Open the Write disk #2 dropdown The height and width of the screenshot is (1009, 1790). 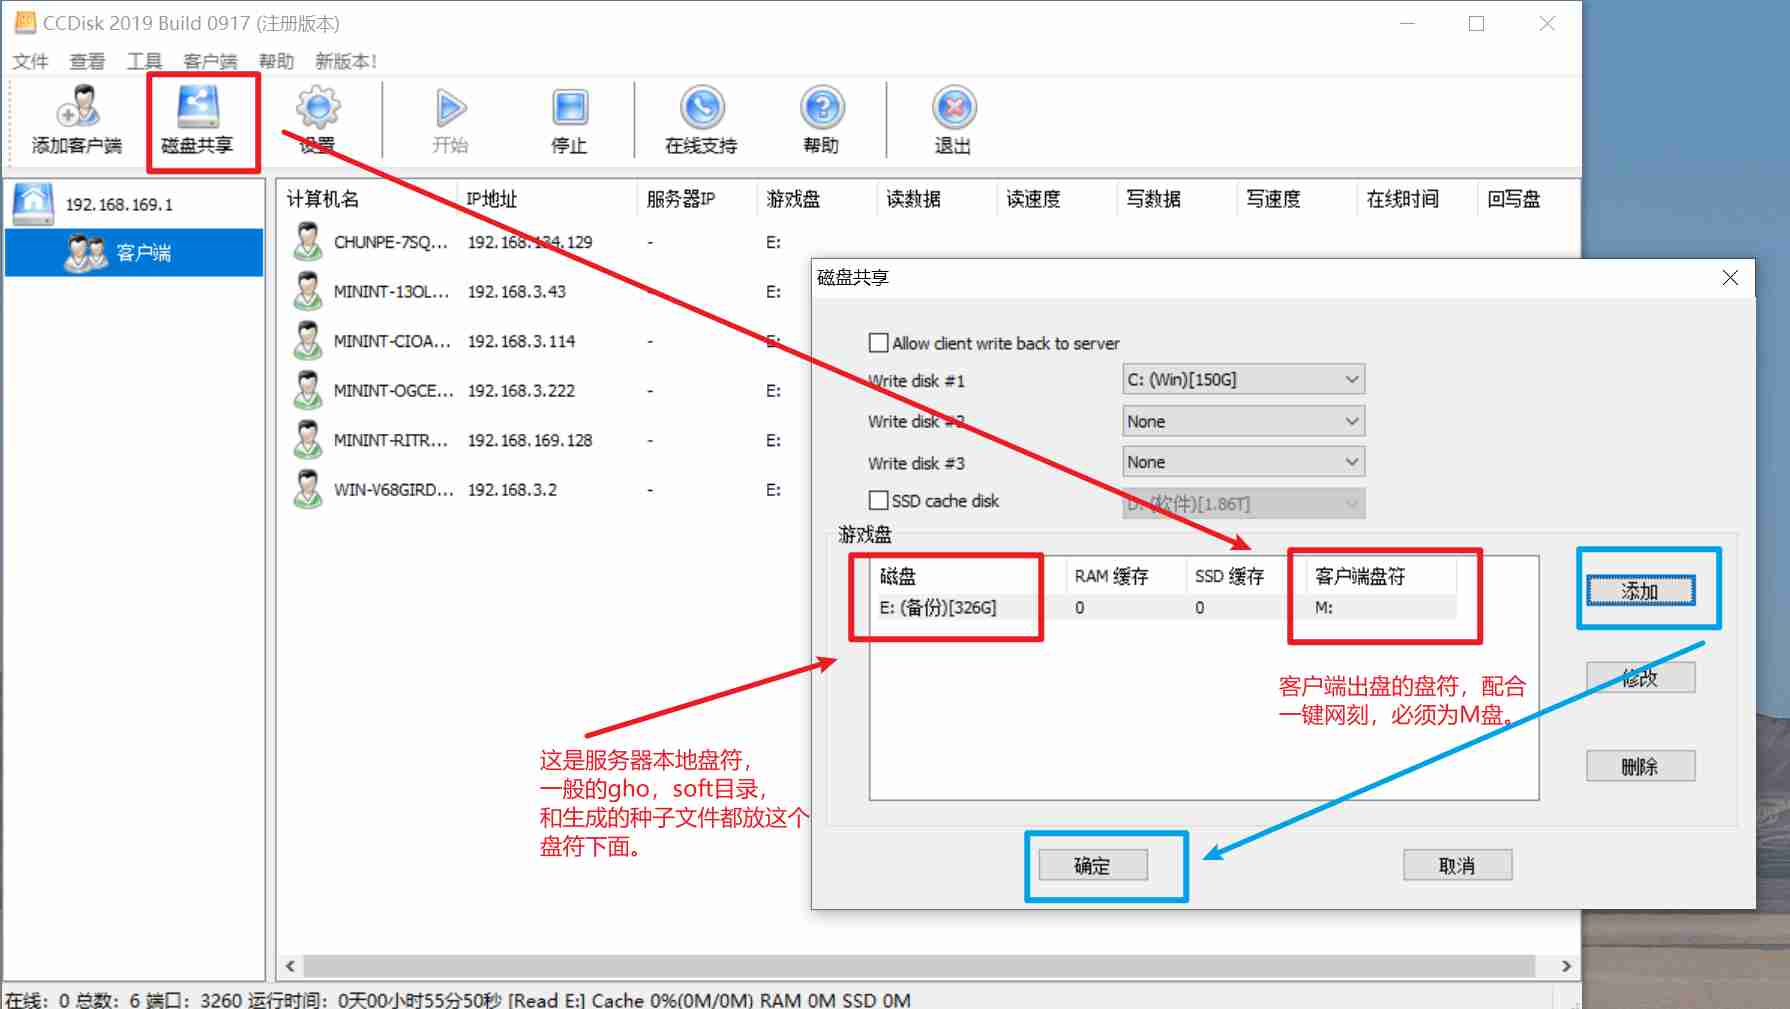coord(1243,422)
